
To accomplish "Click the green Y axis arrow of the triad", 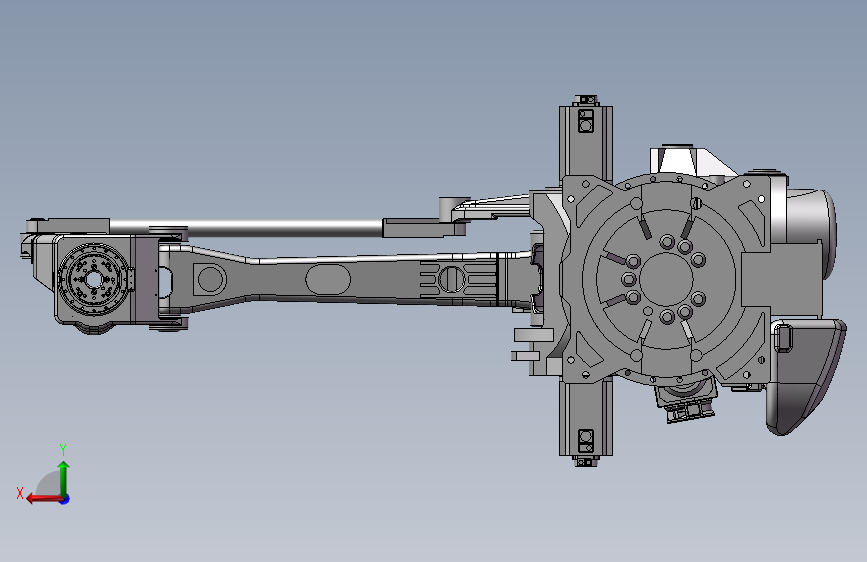I will 64,478.
